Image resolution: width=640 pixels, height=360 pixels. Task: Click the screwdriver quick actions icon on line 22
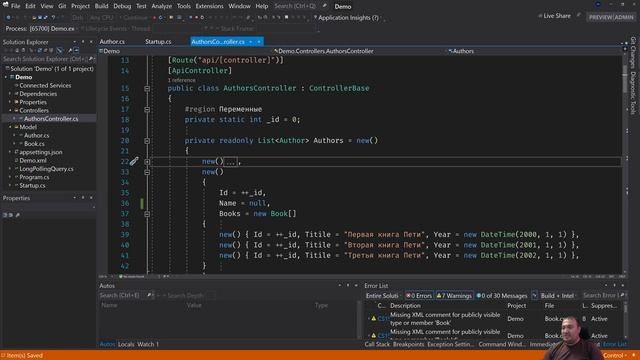[x=134, y=161]
